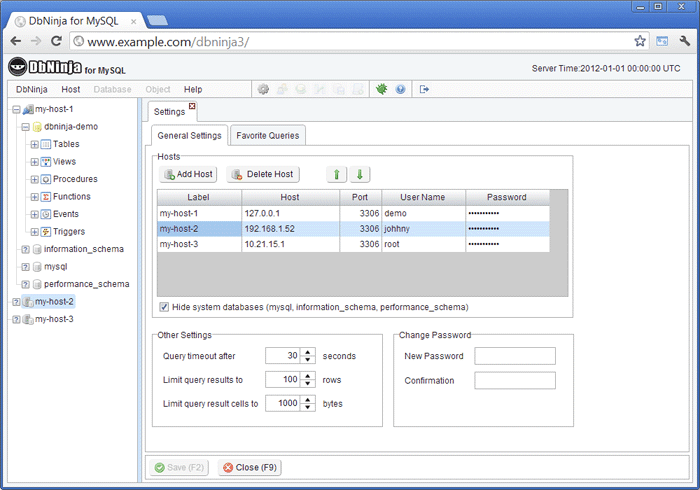Click the browser extension icon beside star
Viewport: 700px width, 490px height.
pos(662,41)
